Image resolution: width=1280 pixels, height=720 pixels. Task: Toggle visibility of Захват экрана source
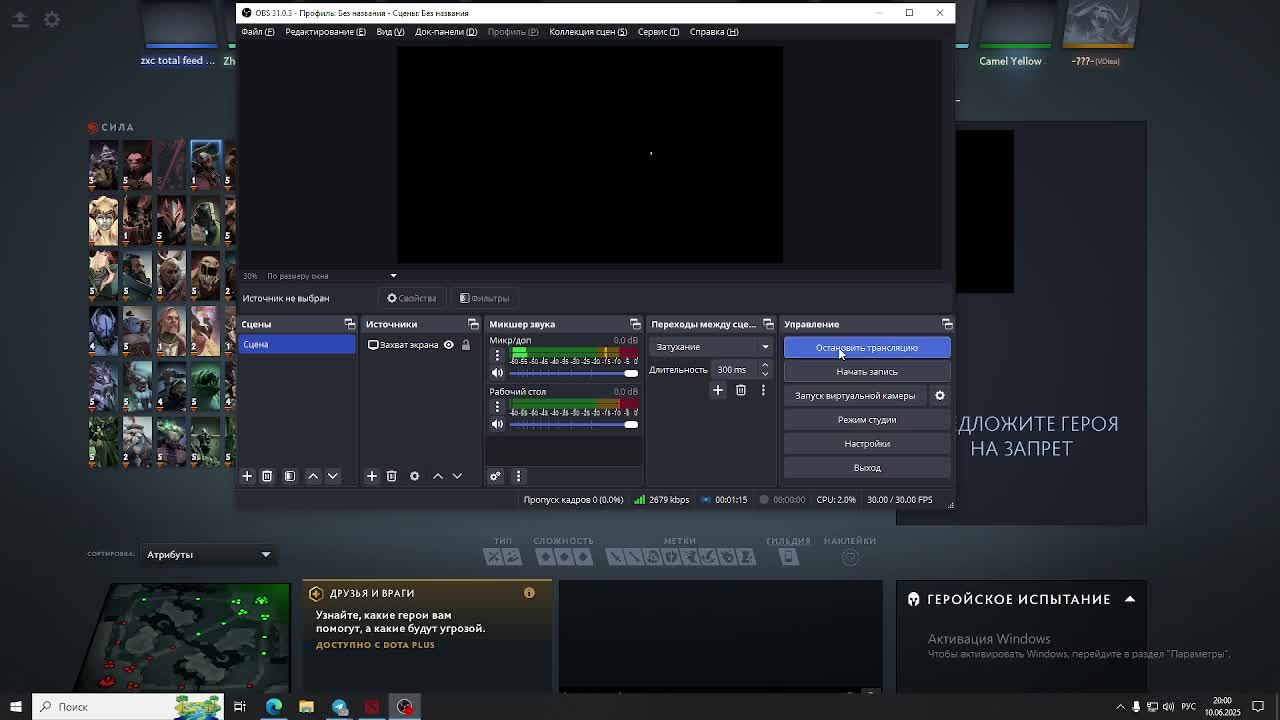448,345
